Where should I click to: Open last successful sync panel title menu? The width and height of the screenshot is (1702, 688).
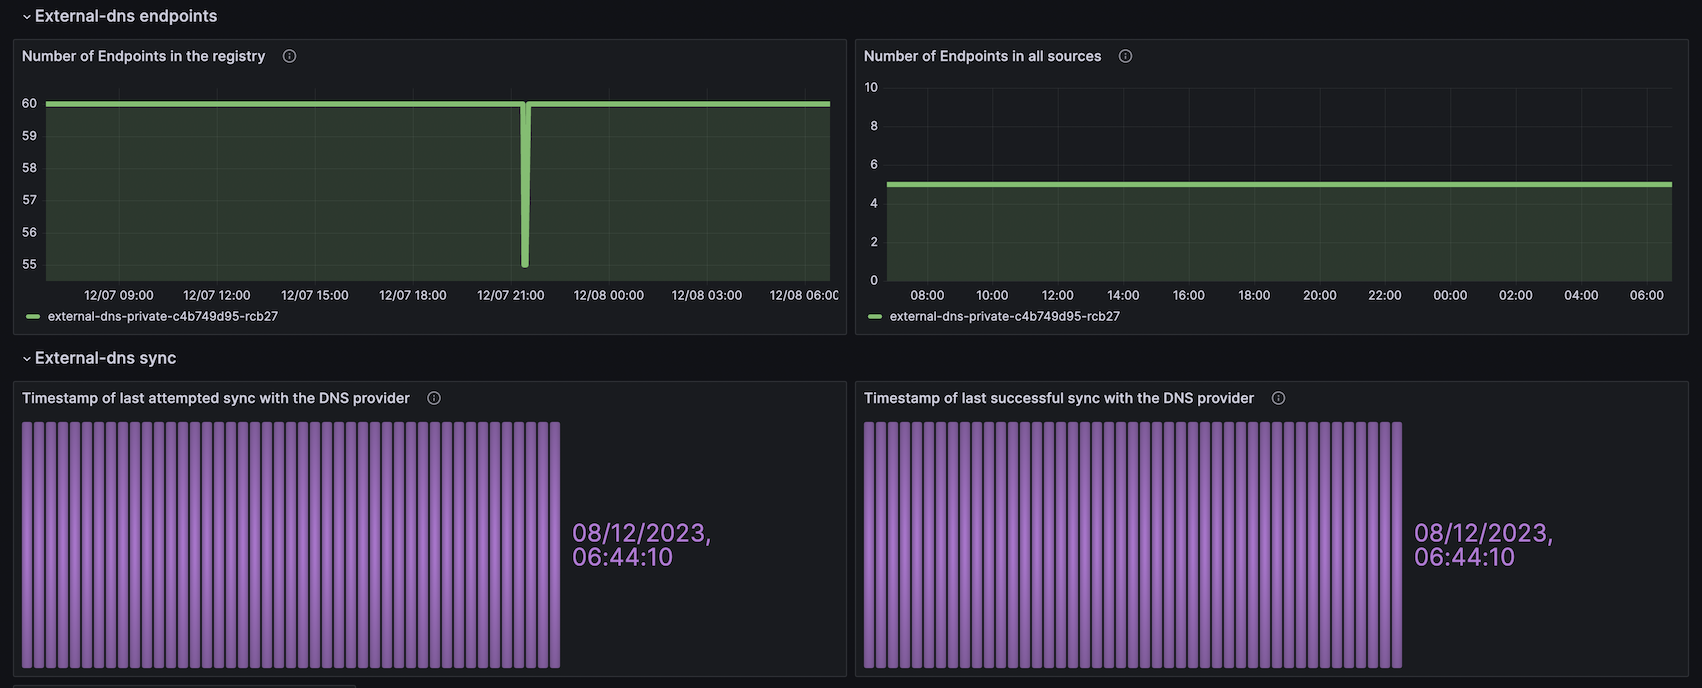[x=1058, y=398]
